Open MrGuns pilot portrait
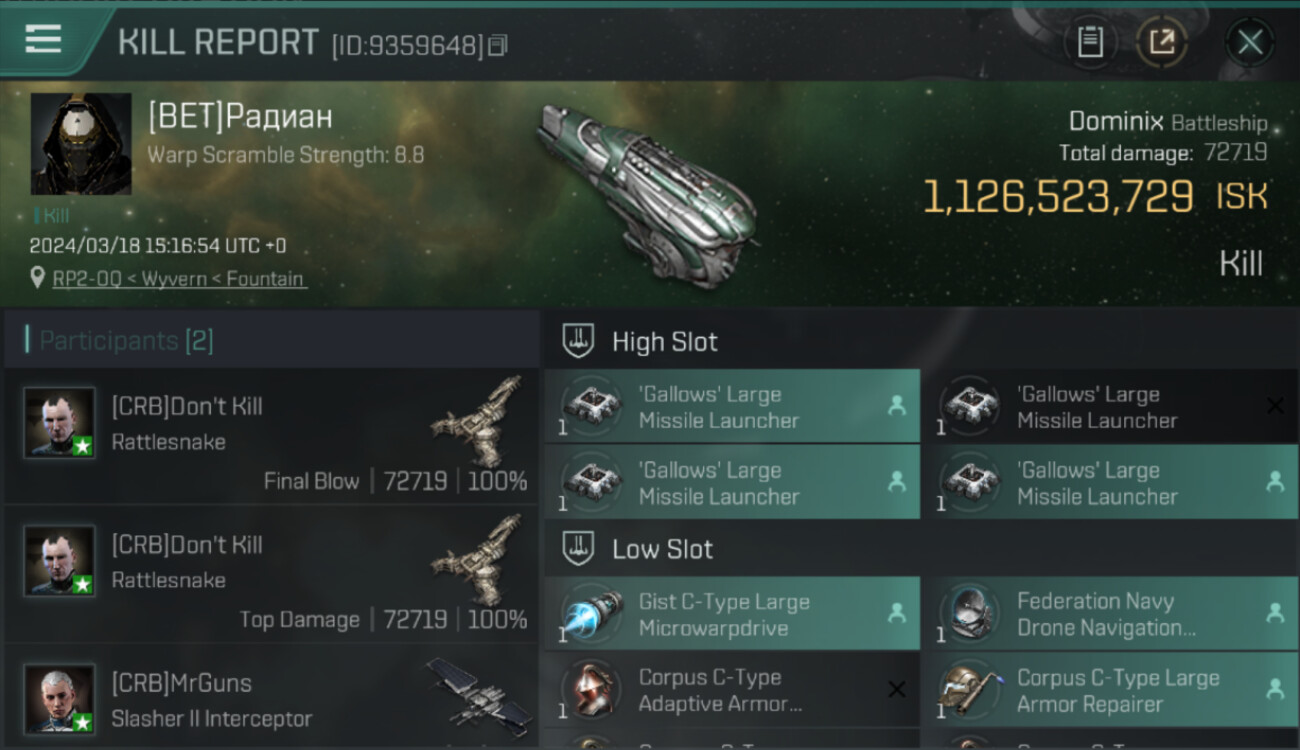This screenshot has width=1300, height=750. point(60,698)
